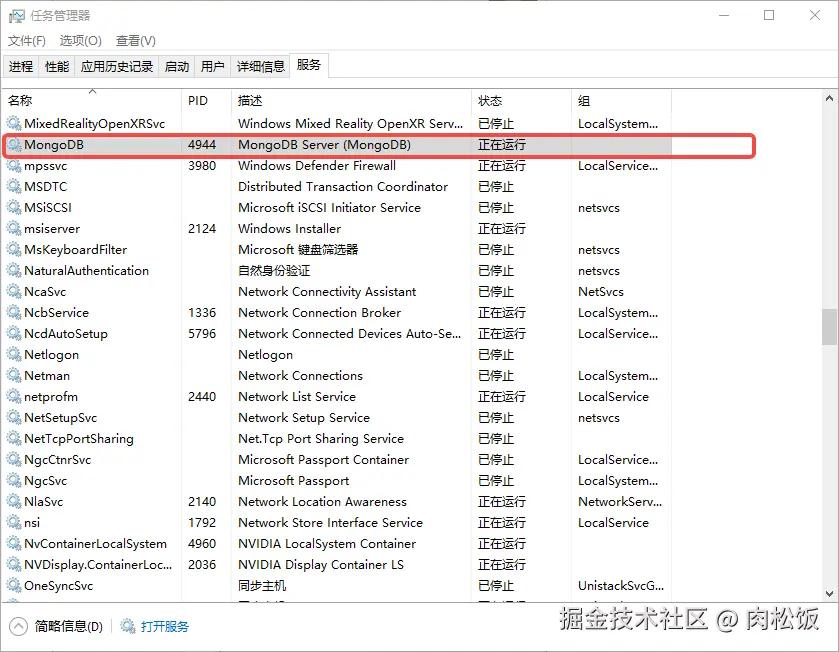Viewport: 839px width, 652px height.
Task: Sort services by the PID column header
Action: (x=207, y=101)
